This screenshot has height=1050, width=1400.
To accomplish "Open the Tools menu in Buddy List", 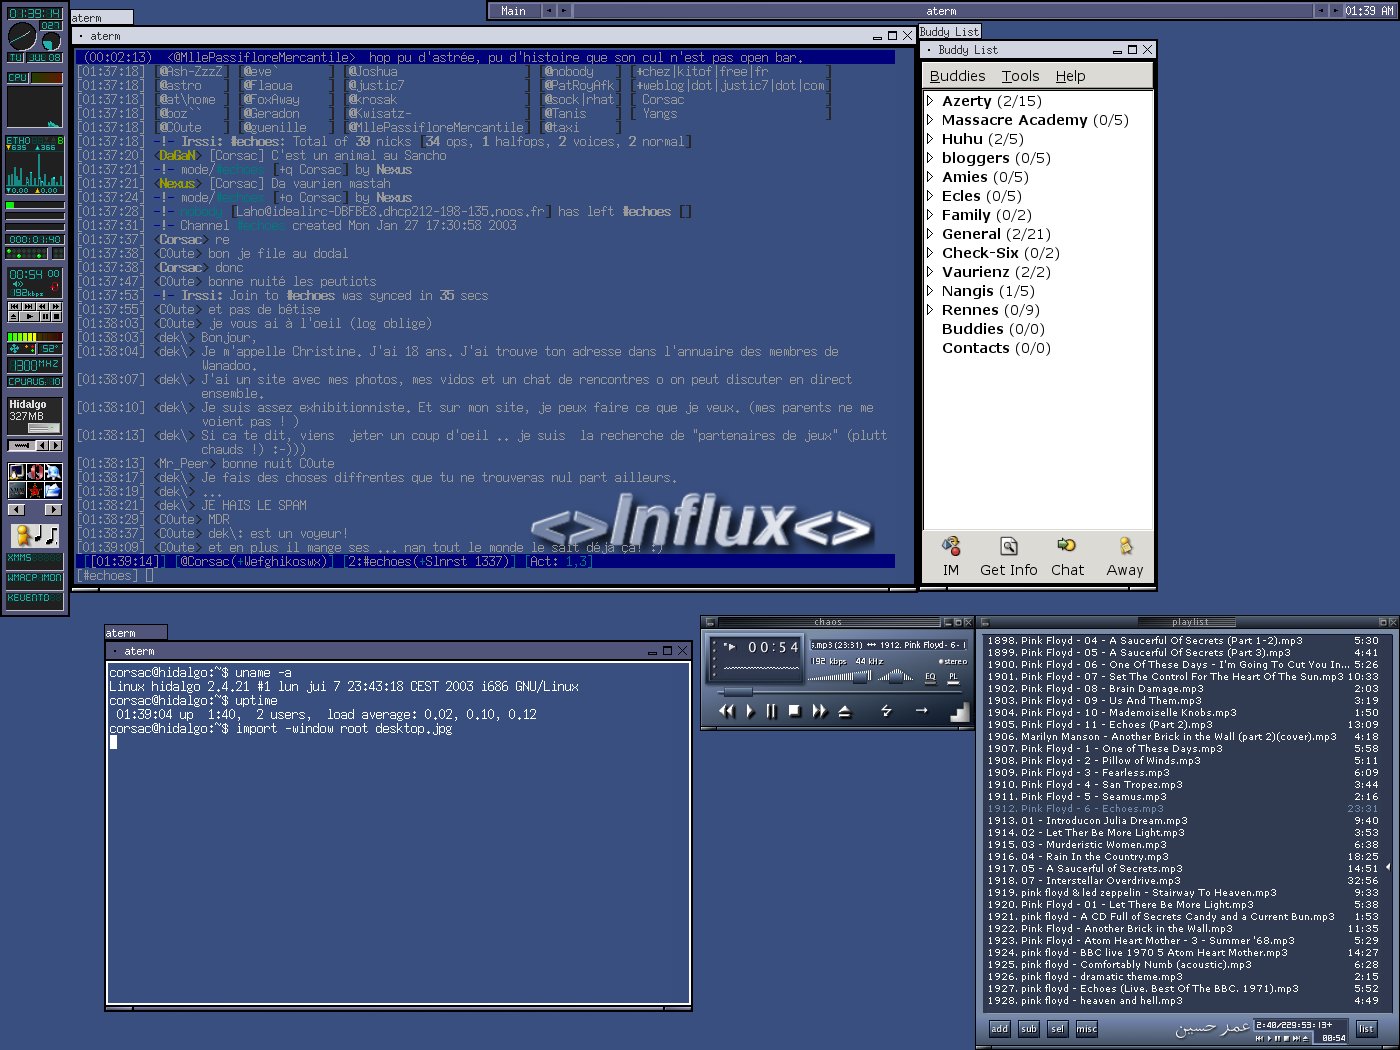I will coord(1020,76).
